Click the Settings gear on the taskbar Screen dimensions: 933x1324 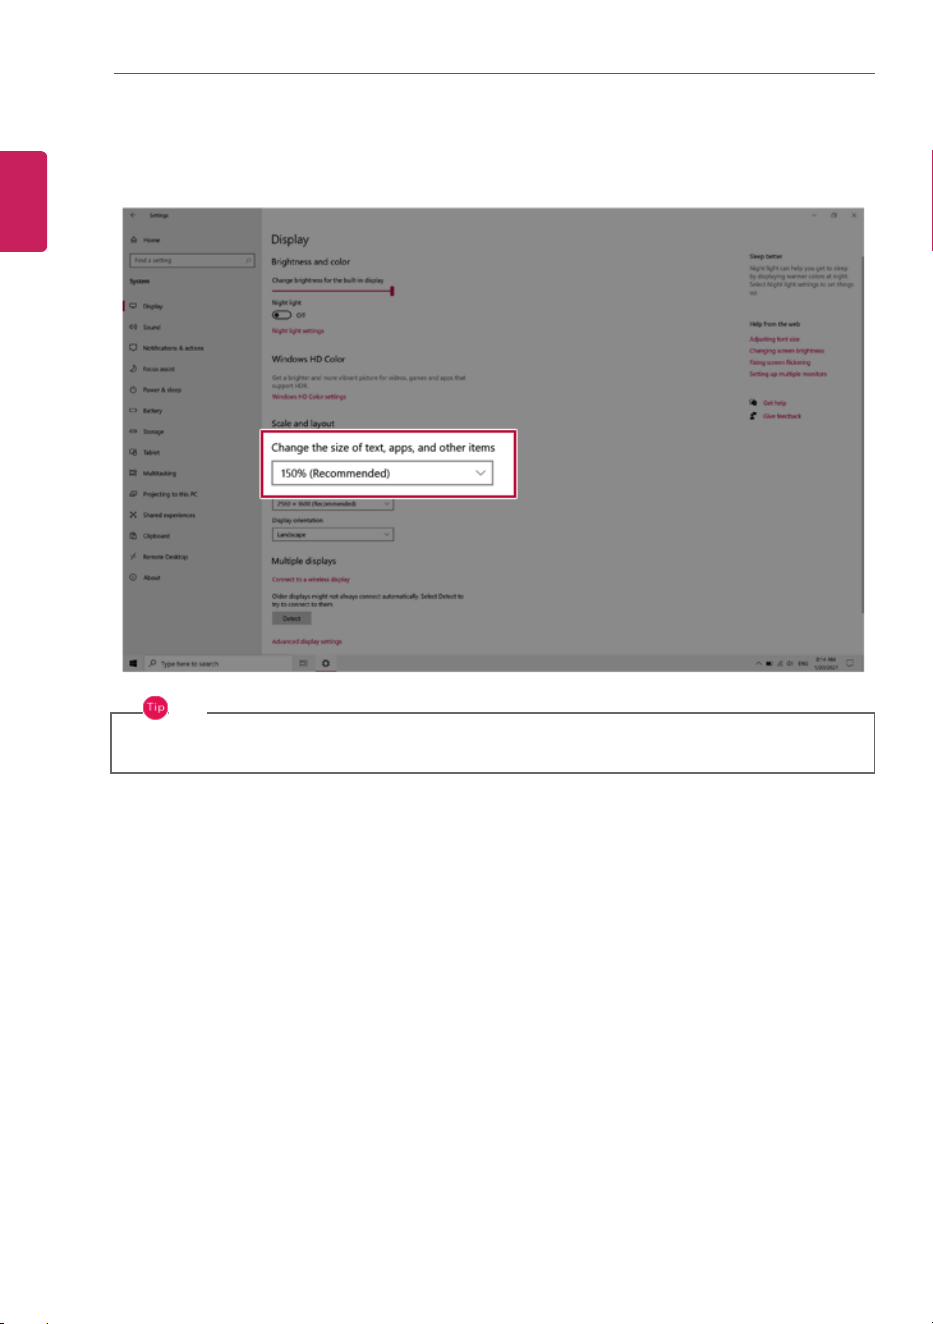(326, 663)
